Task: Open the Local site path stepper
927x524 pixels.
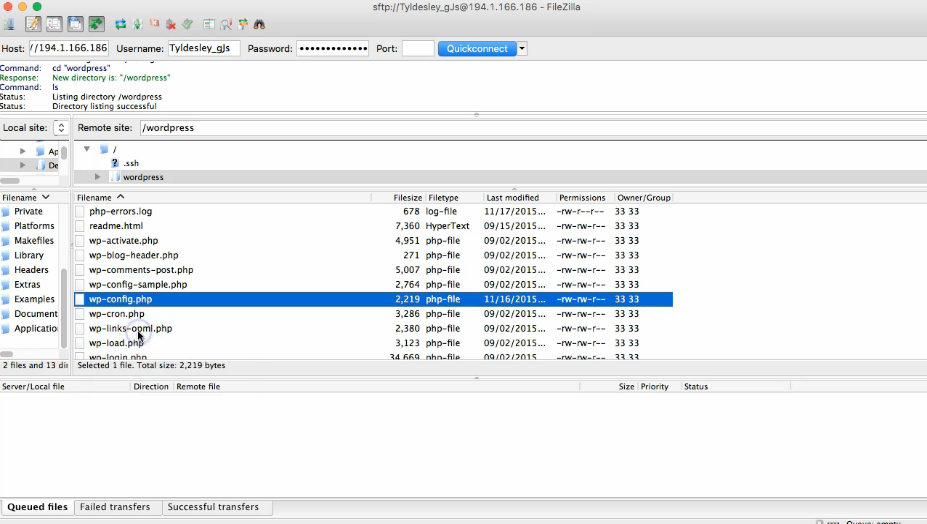Action: (61, 128)
